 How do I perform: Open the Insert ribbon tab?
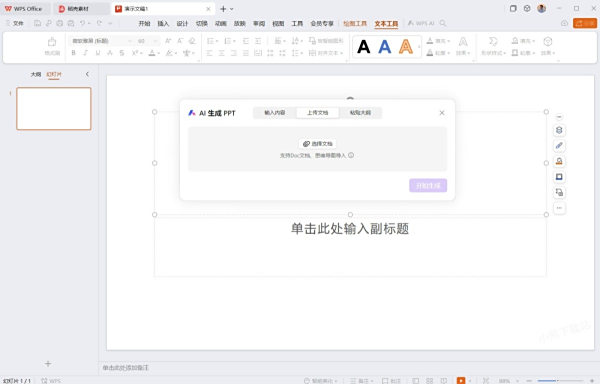(163, 23)
